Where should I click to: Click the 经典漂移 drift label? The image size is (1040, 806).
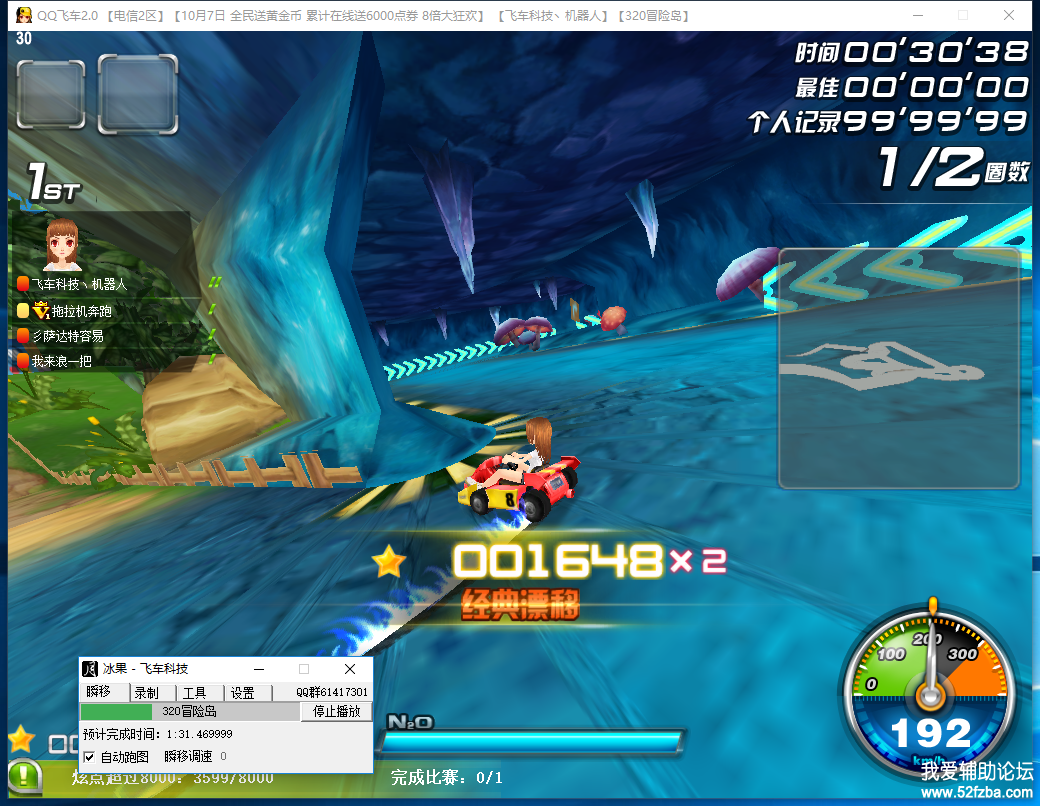point(521,604)
